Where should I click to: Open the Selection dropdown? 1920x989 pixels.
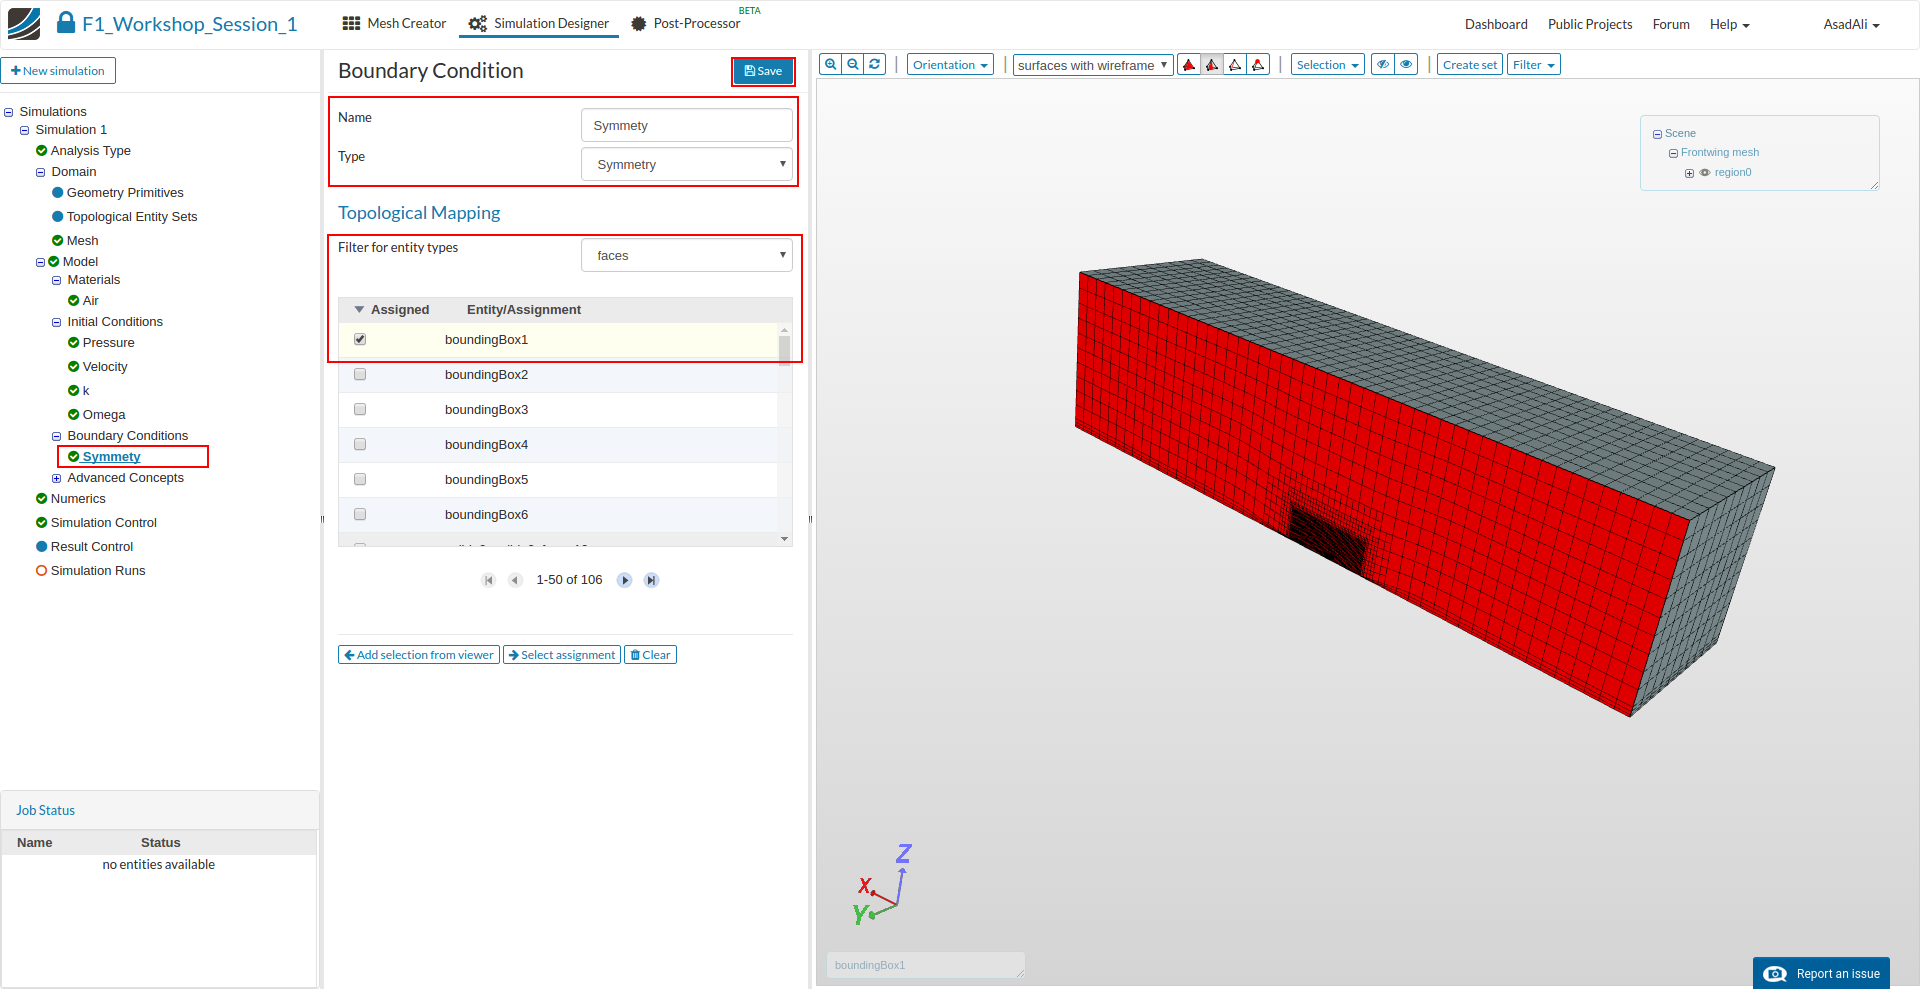pyautogui.click(x=1328, y=65)
